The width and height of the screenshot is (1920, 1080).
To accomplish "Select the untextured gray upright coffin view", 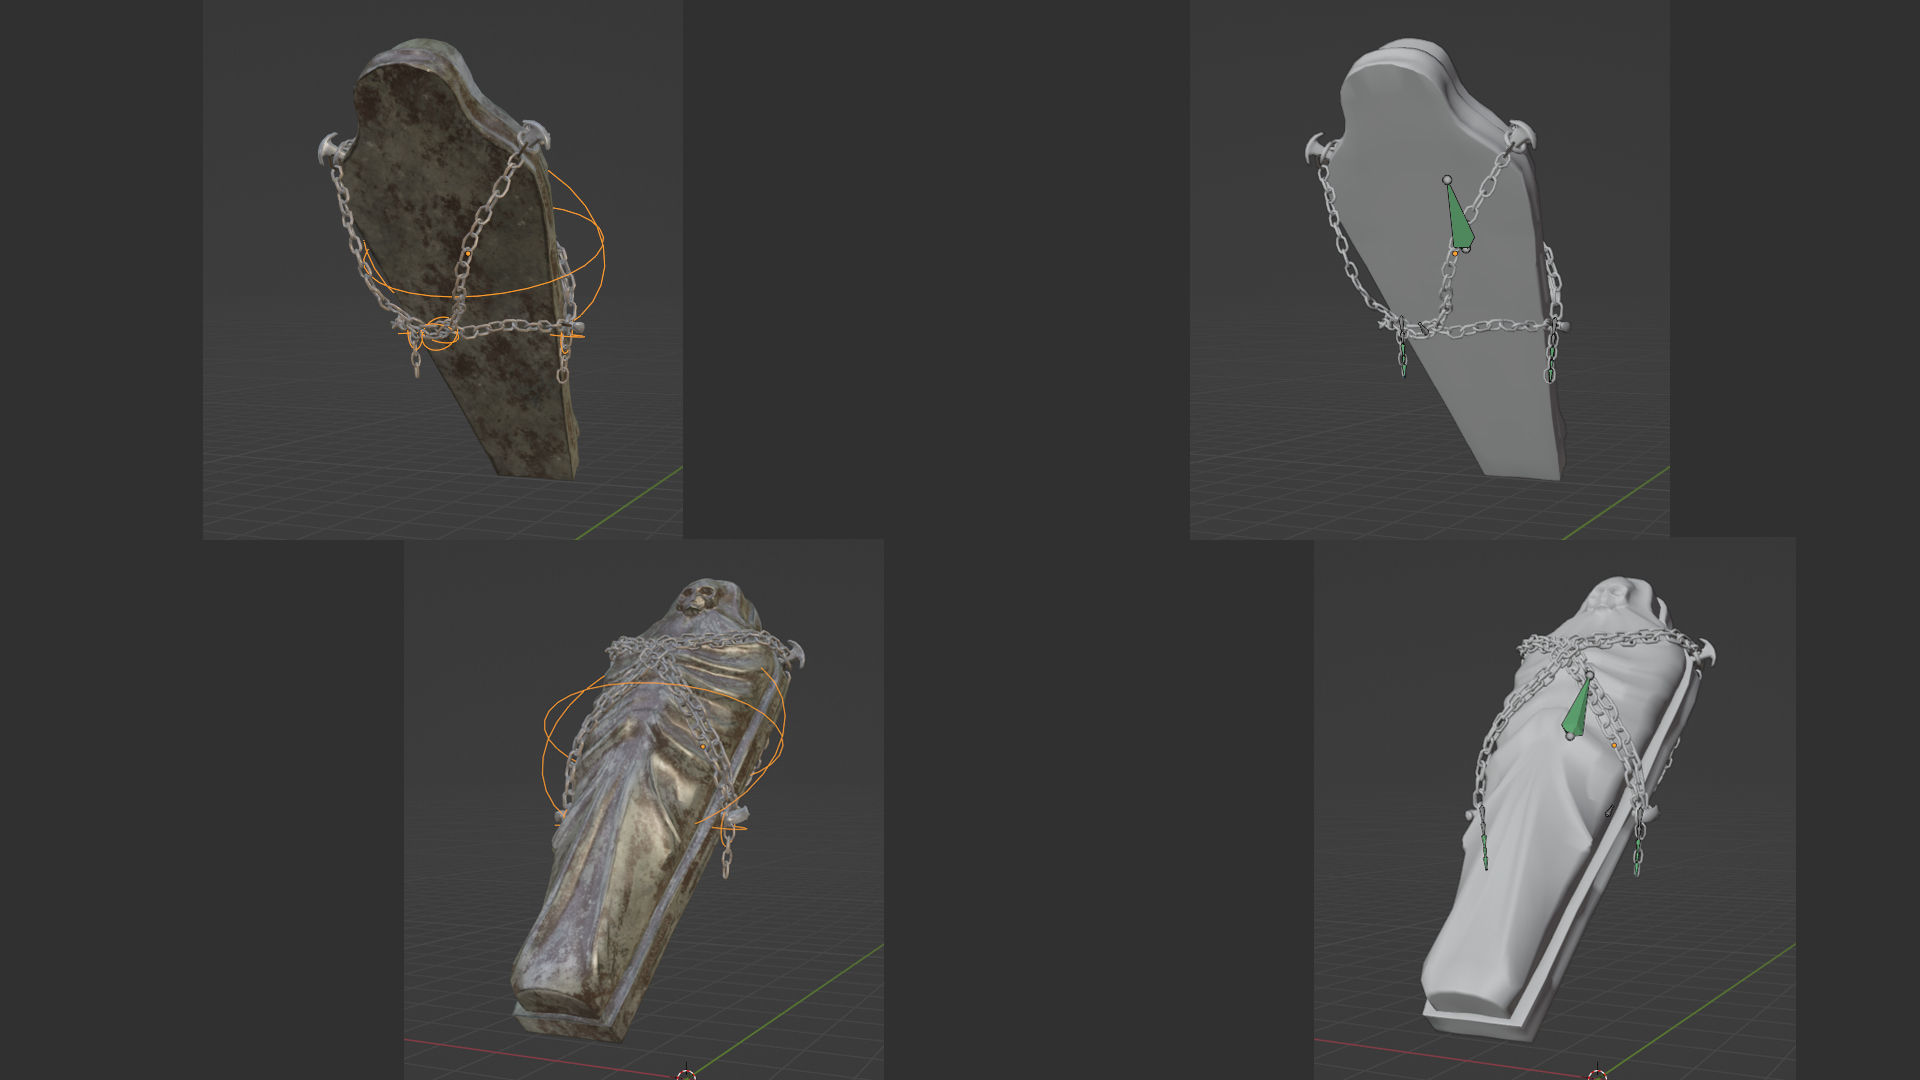I will [1429, 270].
